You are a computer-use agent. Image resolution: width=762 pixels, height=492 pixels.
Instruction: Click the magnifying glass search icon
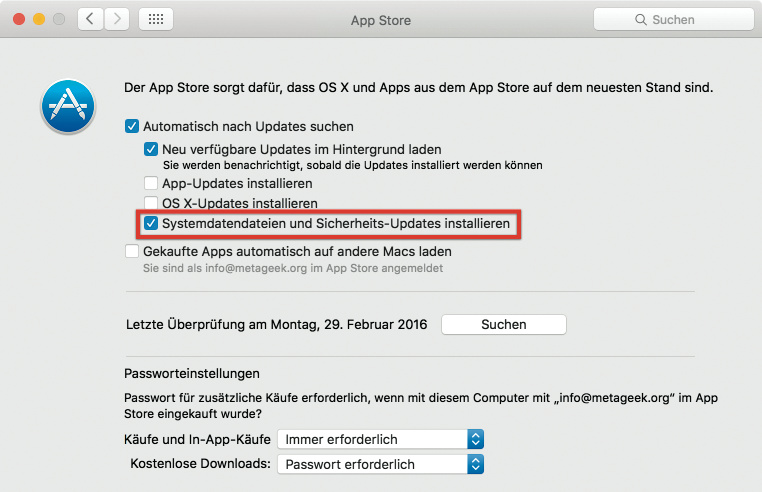[x=641, y=20]
